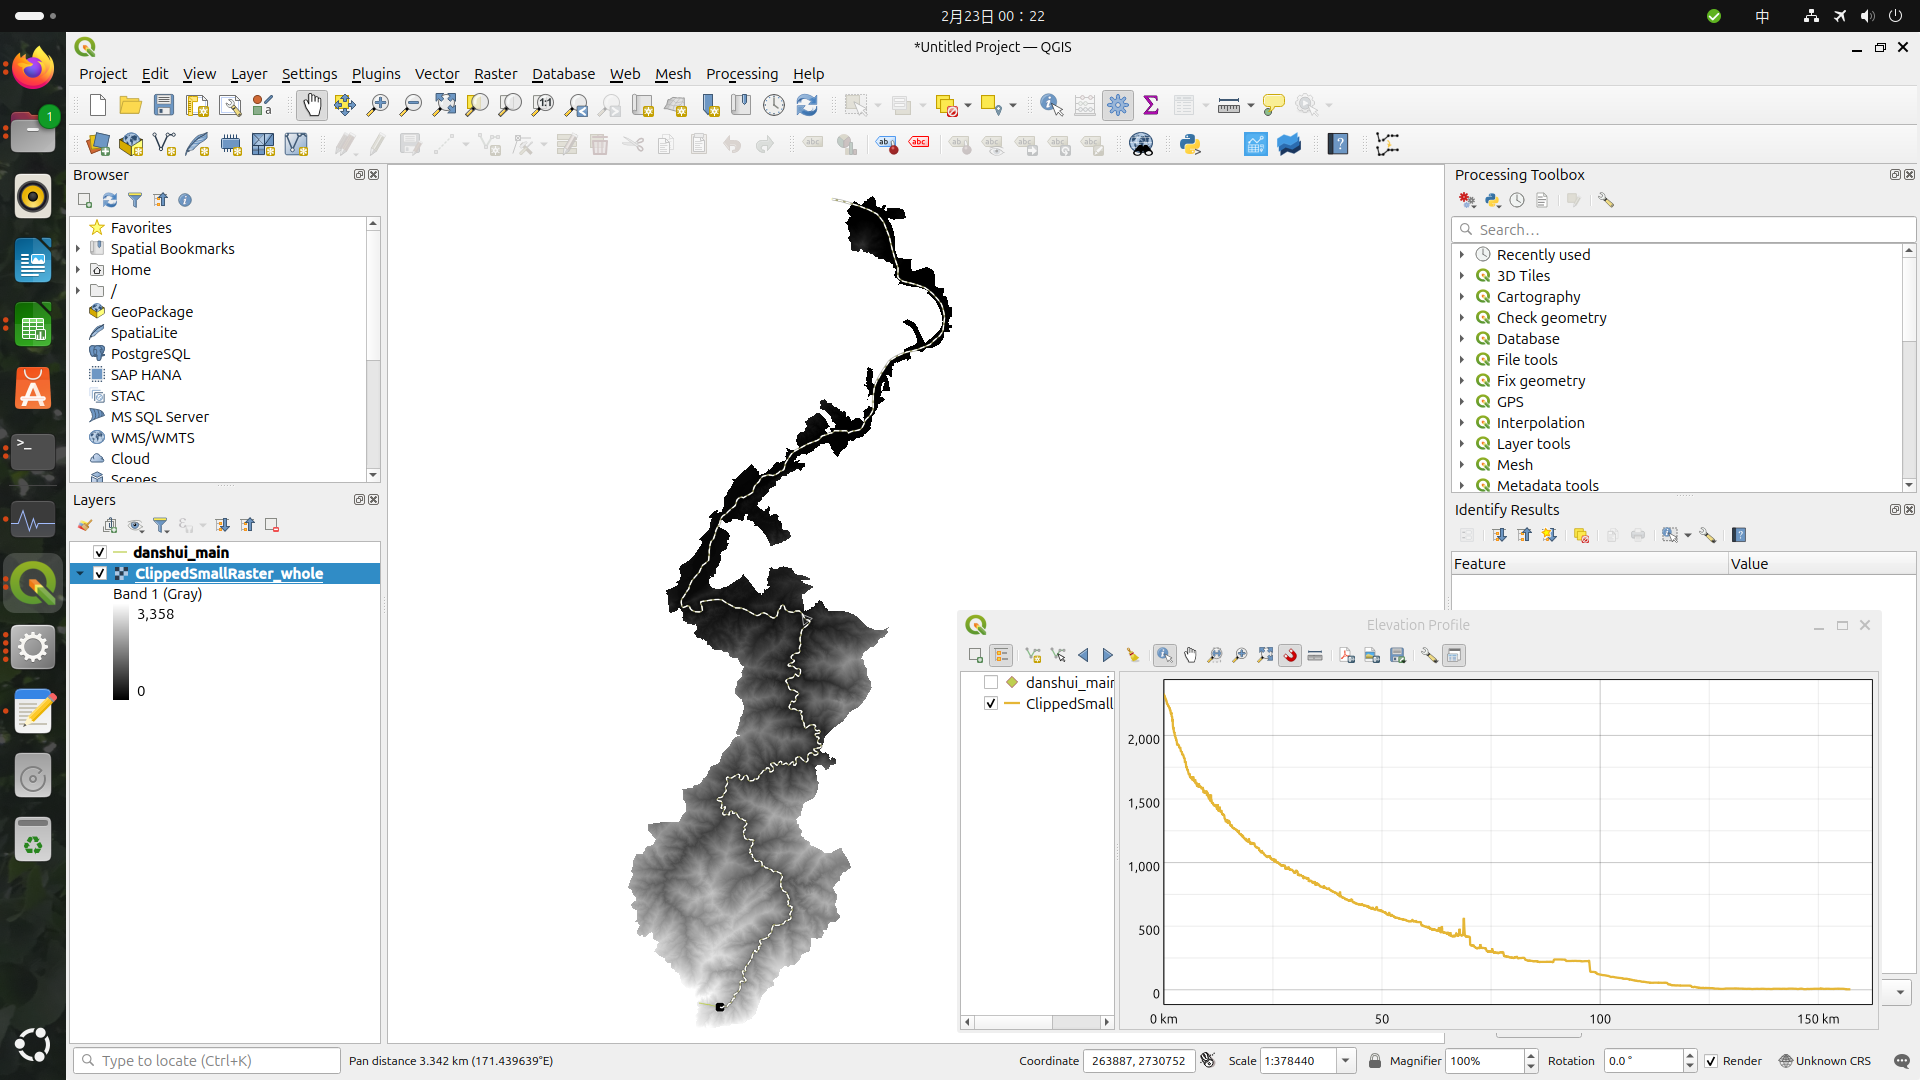
Task: Click Open Project folder icon
Action: 130,105
